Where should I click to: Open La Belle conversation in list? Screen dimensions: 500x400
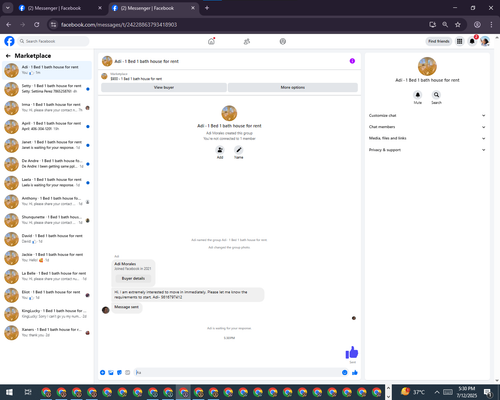[x=47, y=276]
